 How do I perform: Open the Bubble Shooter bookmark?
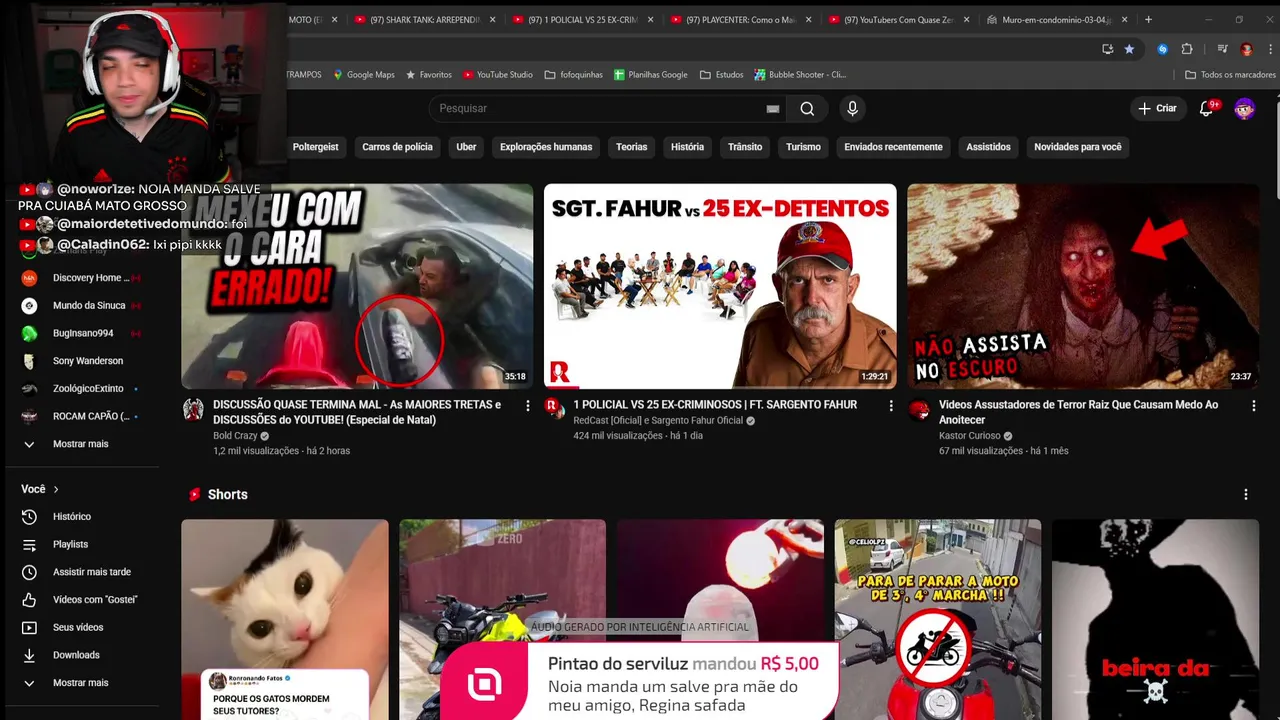click(800, 75)
